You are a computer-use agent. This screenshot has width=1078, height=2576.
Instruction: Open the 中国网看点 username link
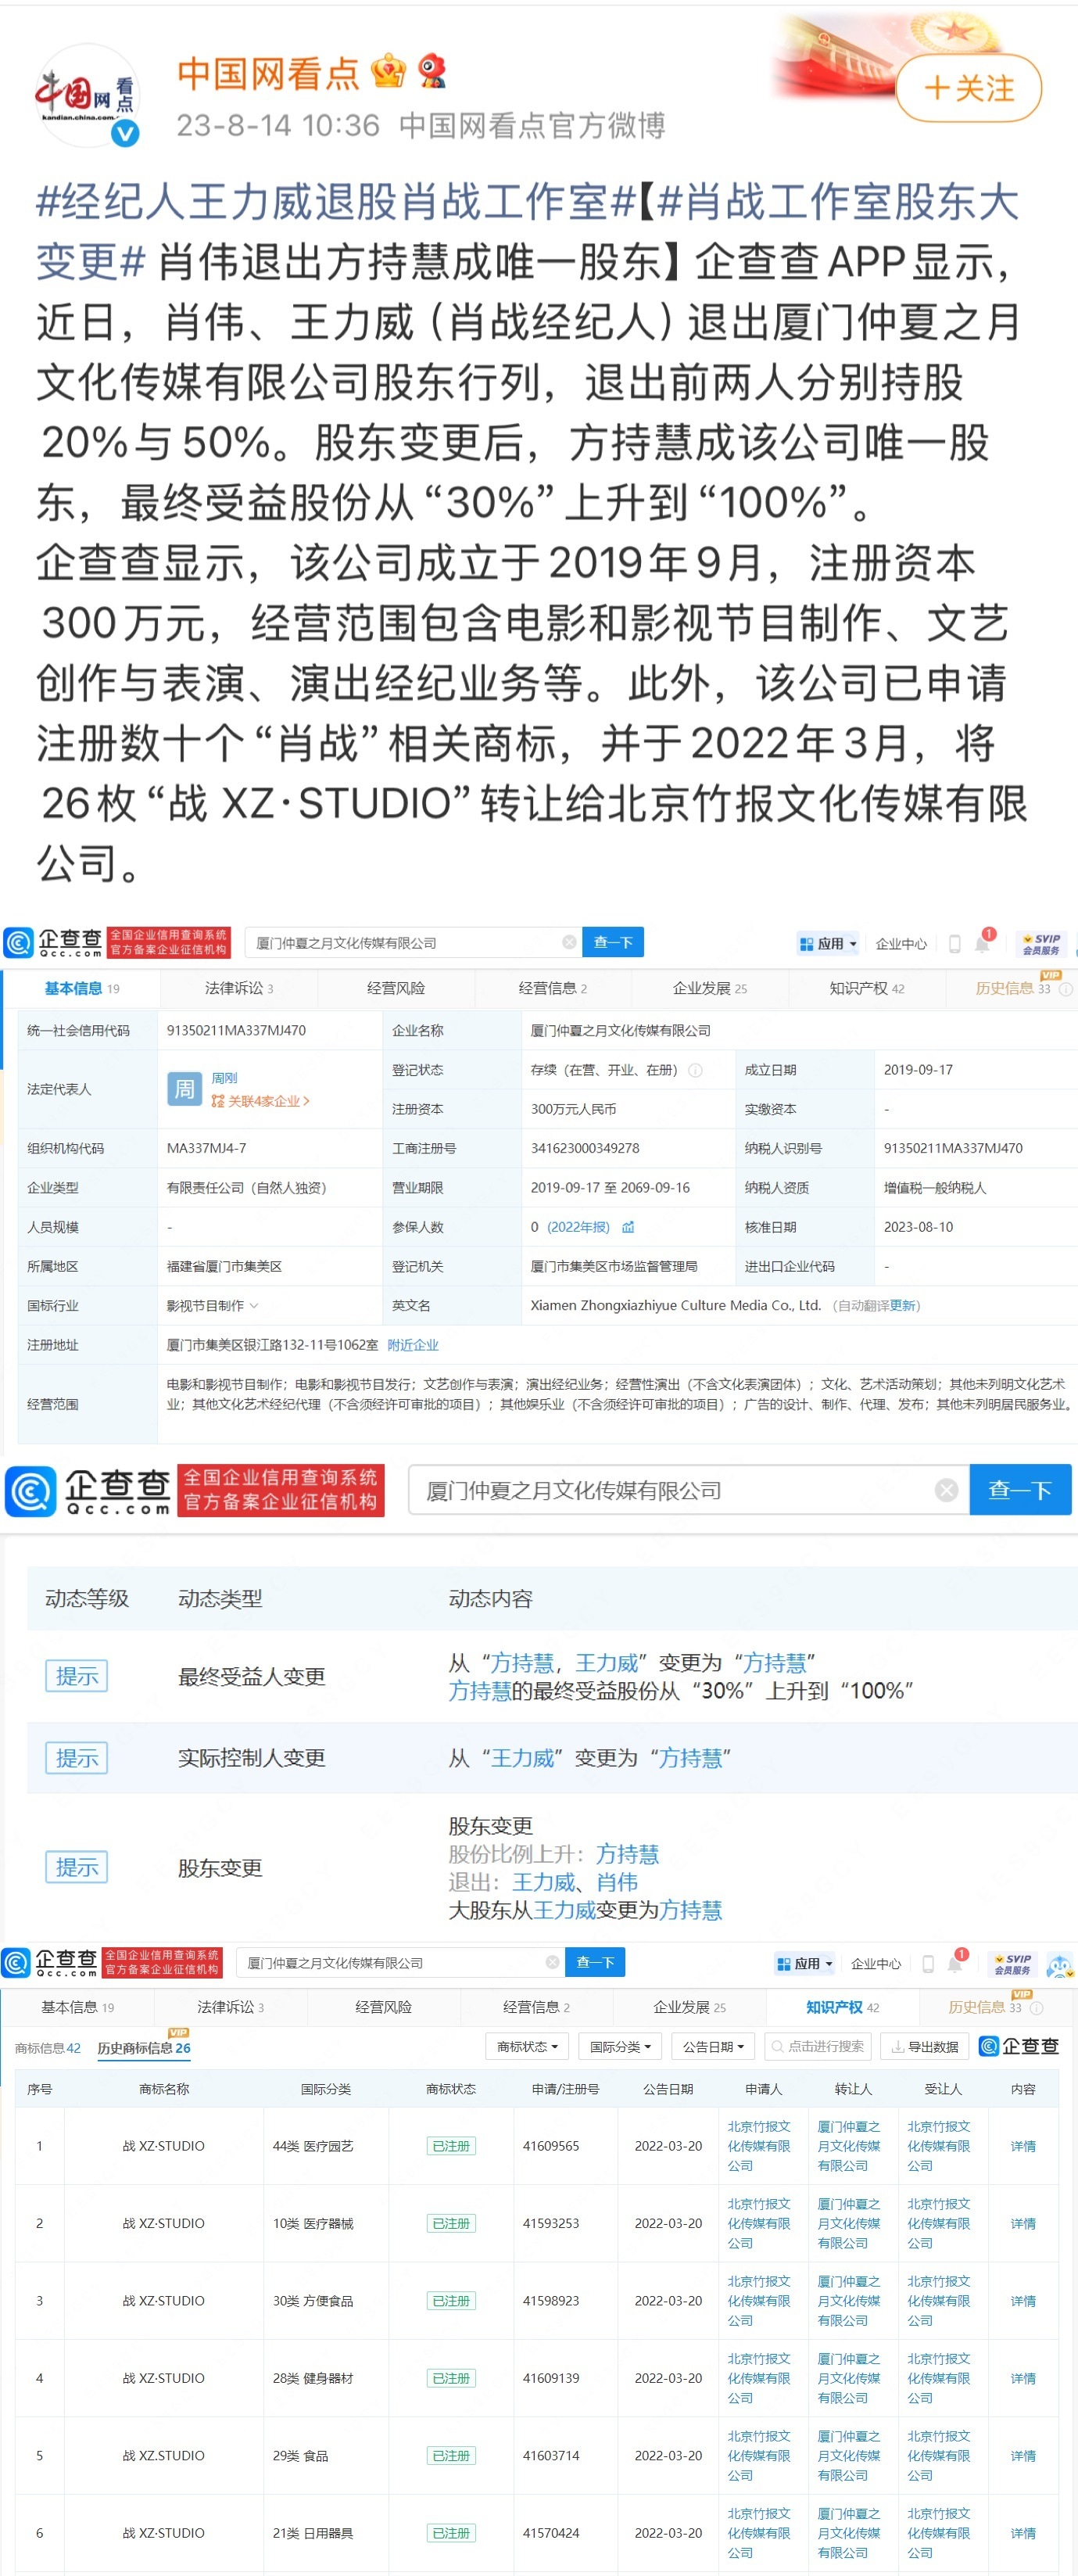click(267, 73)
